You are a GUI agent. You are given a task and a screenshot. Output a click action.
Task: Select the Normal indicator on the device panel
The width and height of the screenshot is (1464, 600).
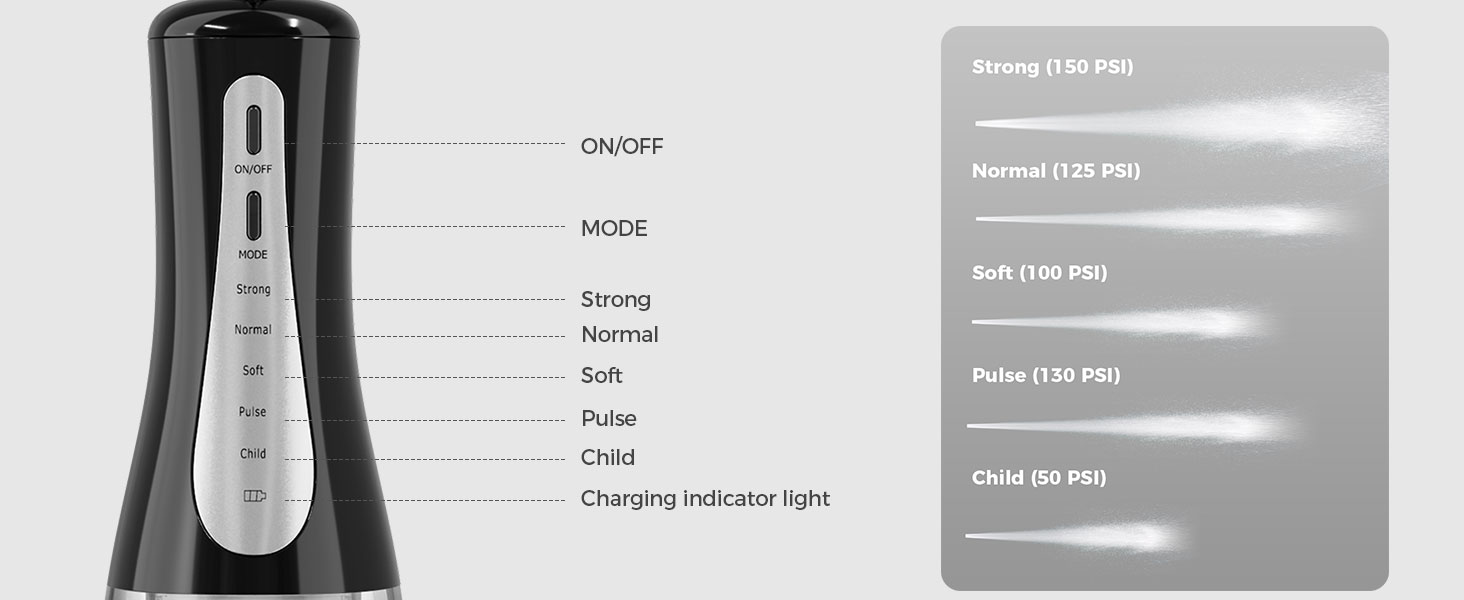(x=253, y=330)
